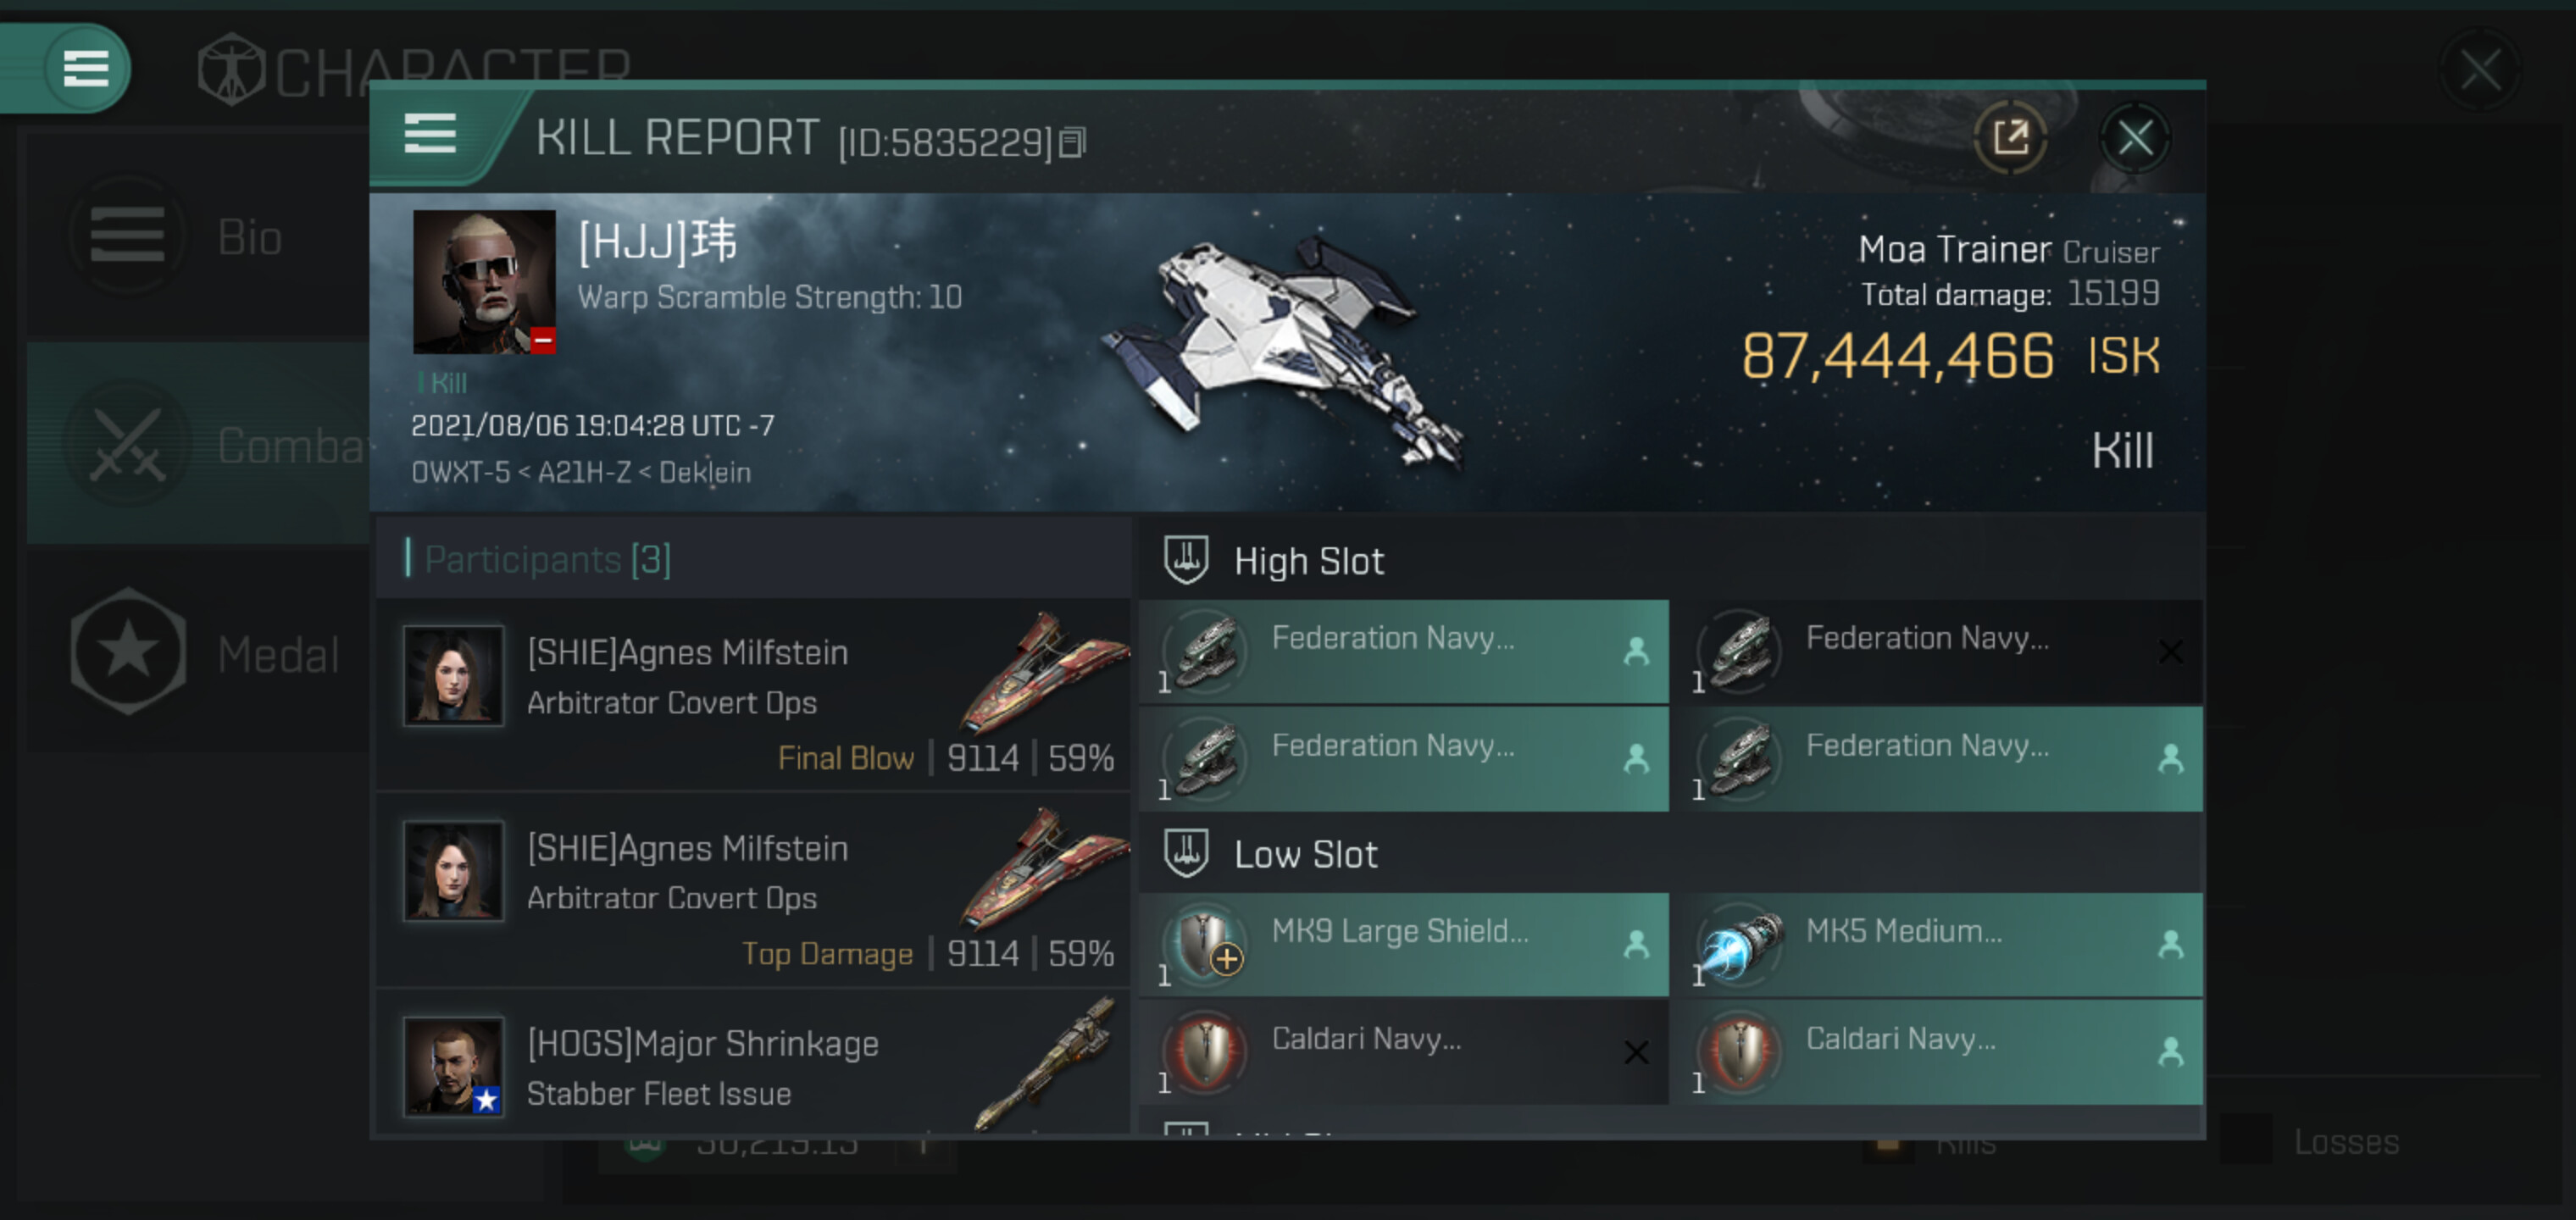Select the MK9 Large Shield module icon
Screen dimensions: 2576x1220
click(x=1205, y=943)
